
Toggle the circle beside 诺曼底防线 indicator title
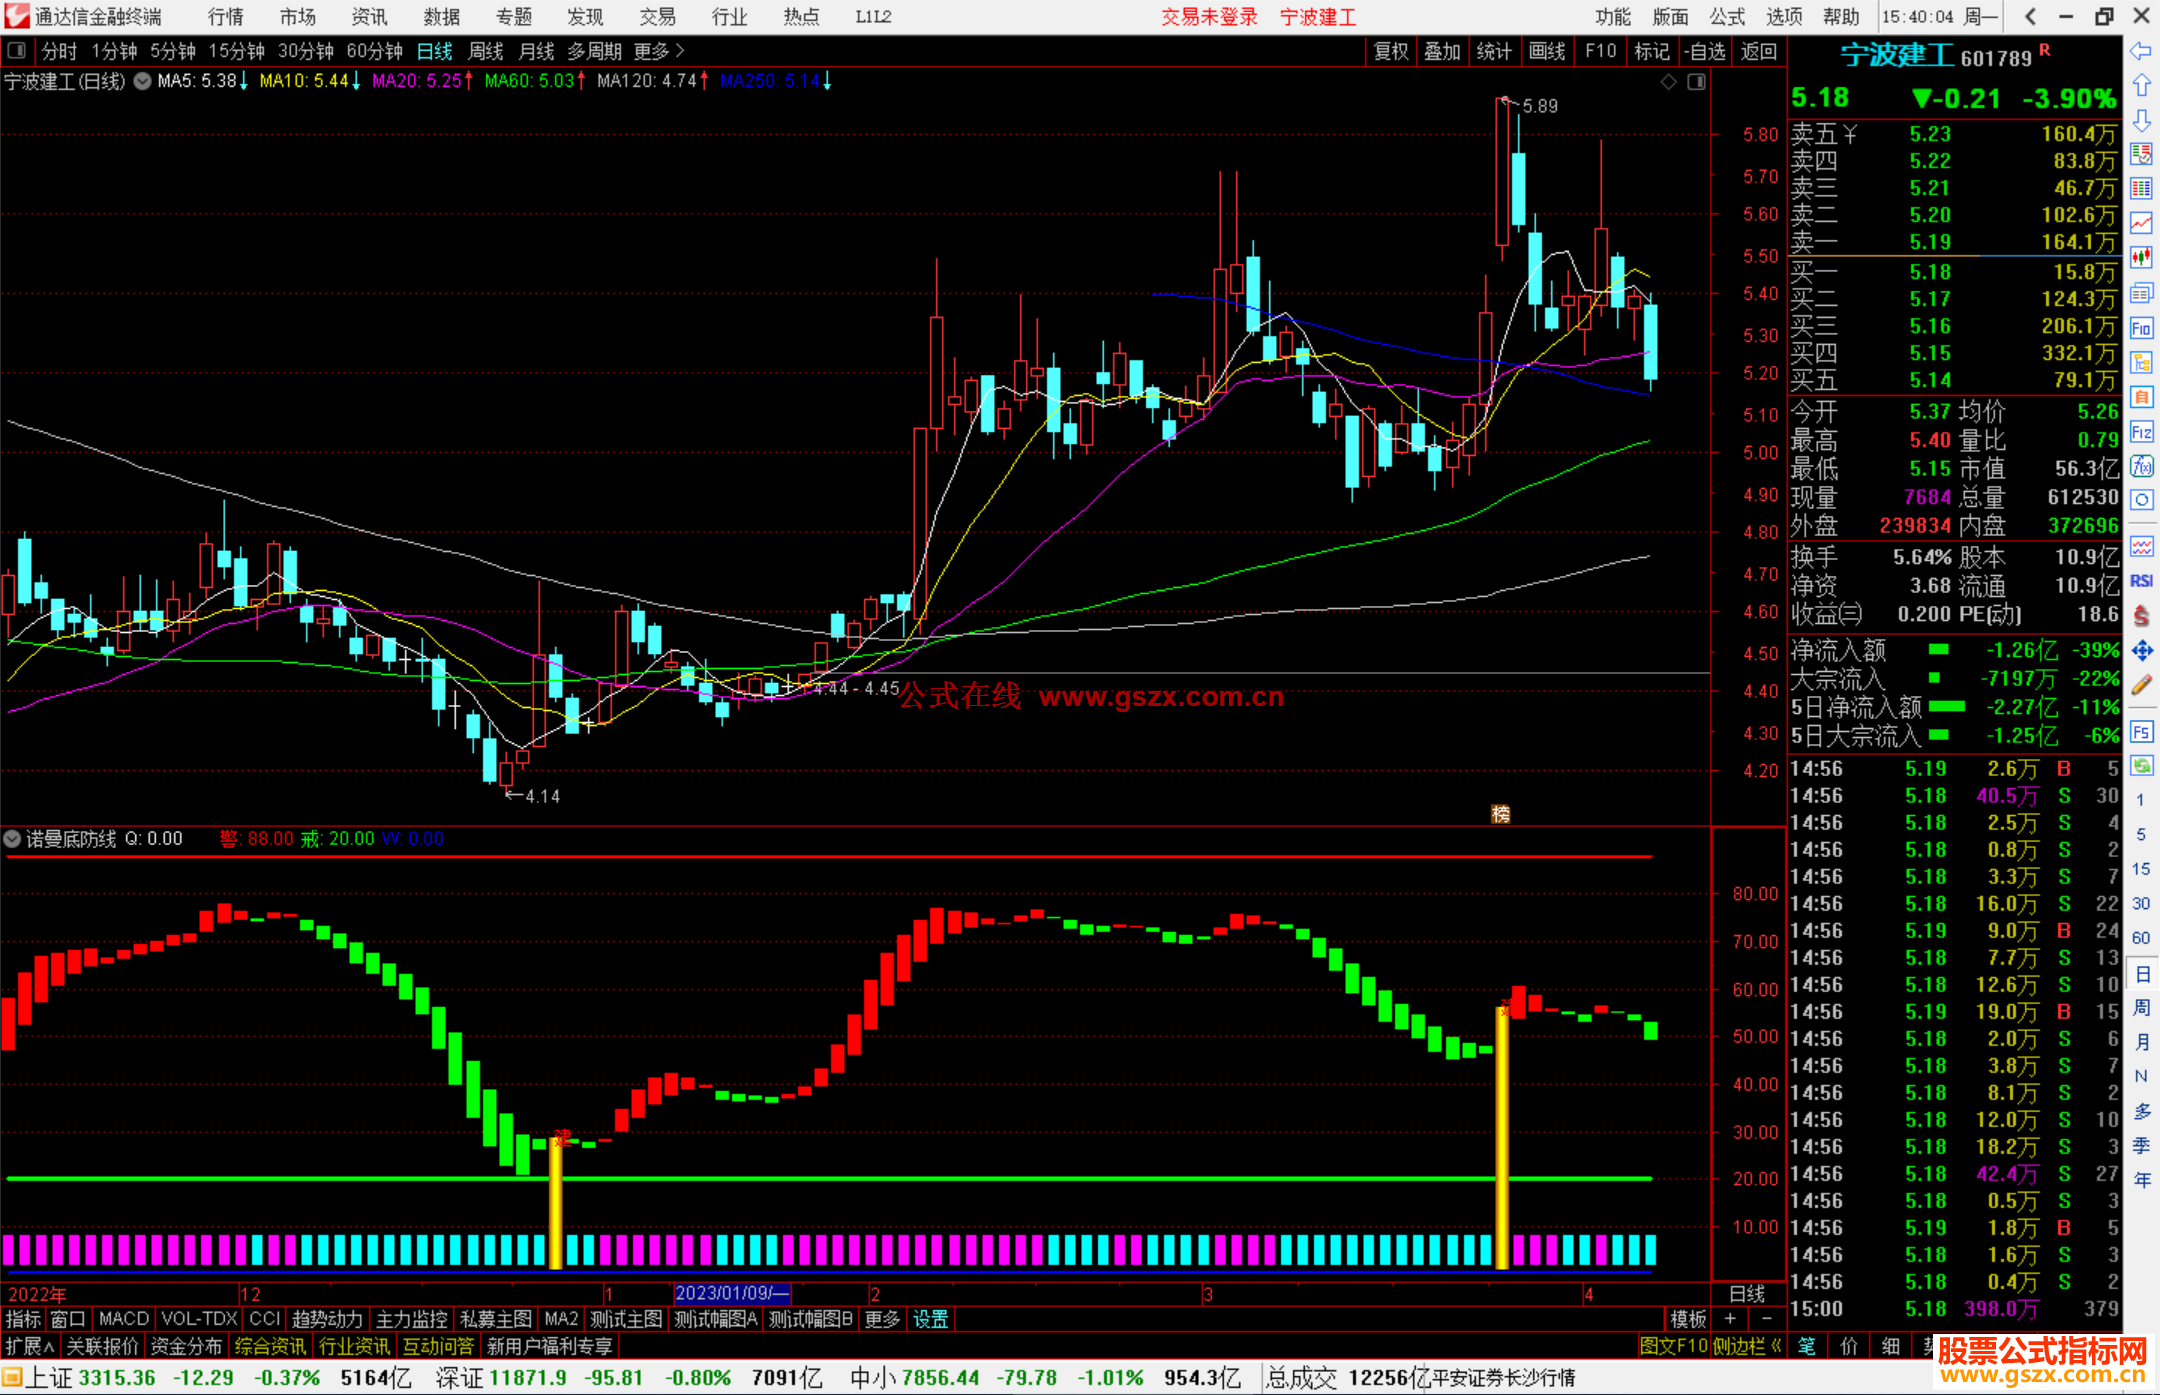12,839
